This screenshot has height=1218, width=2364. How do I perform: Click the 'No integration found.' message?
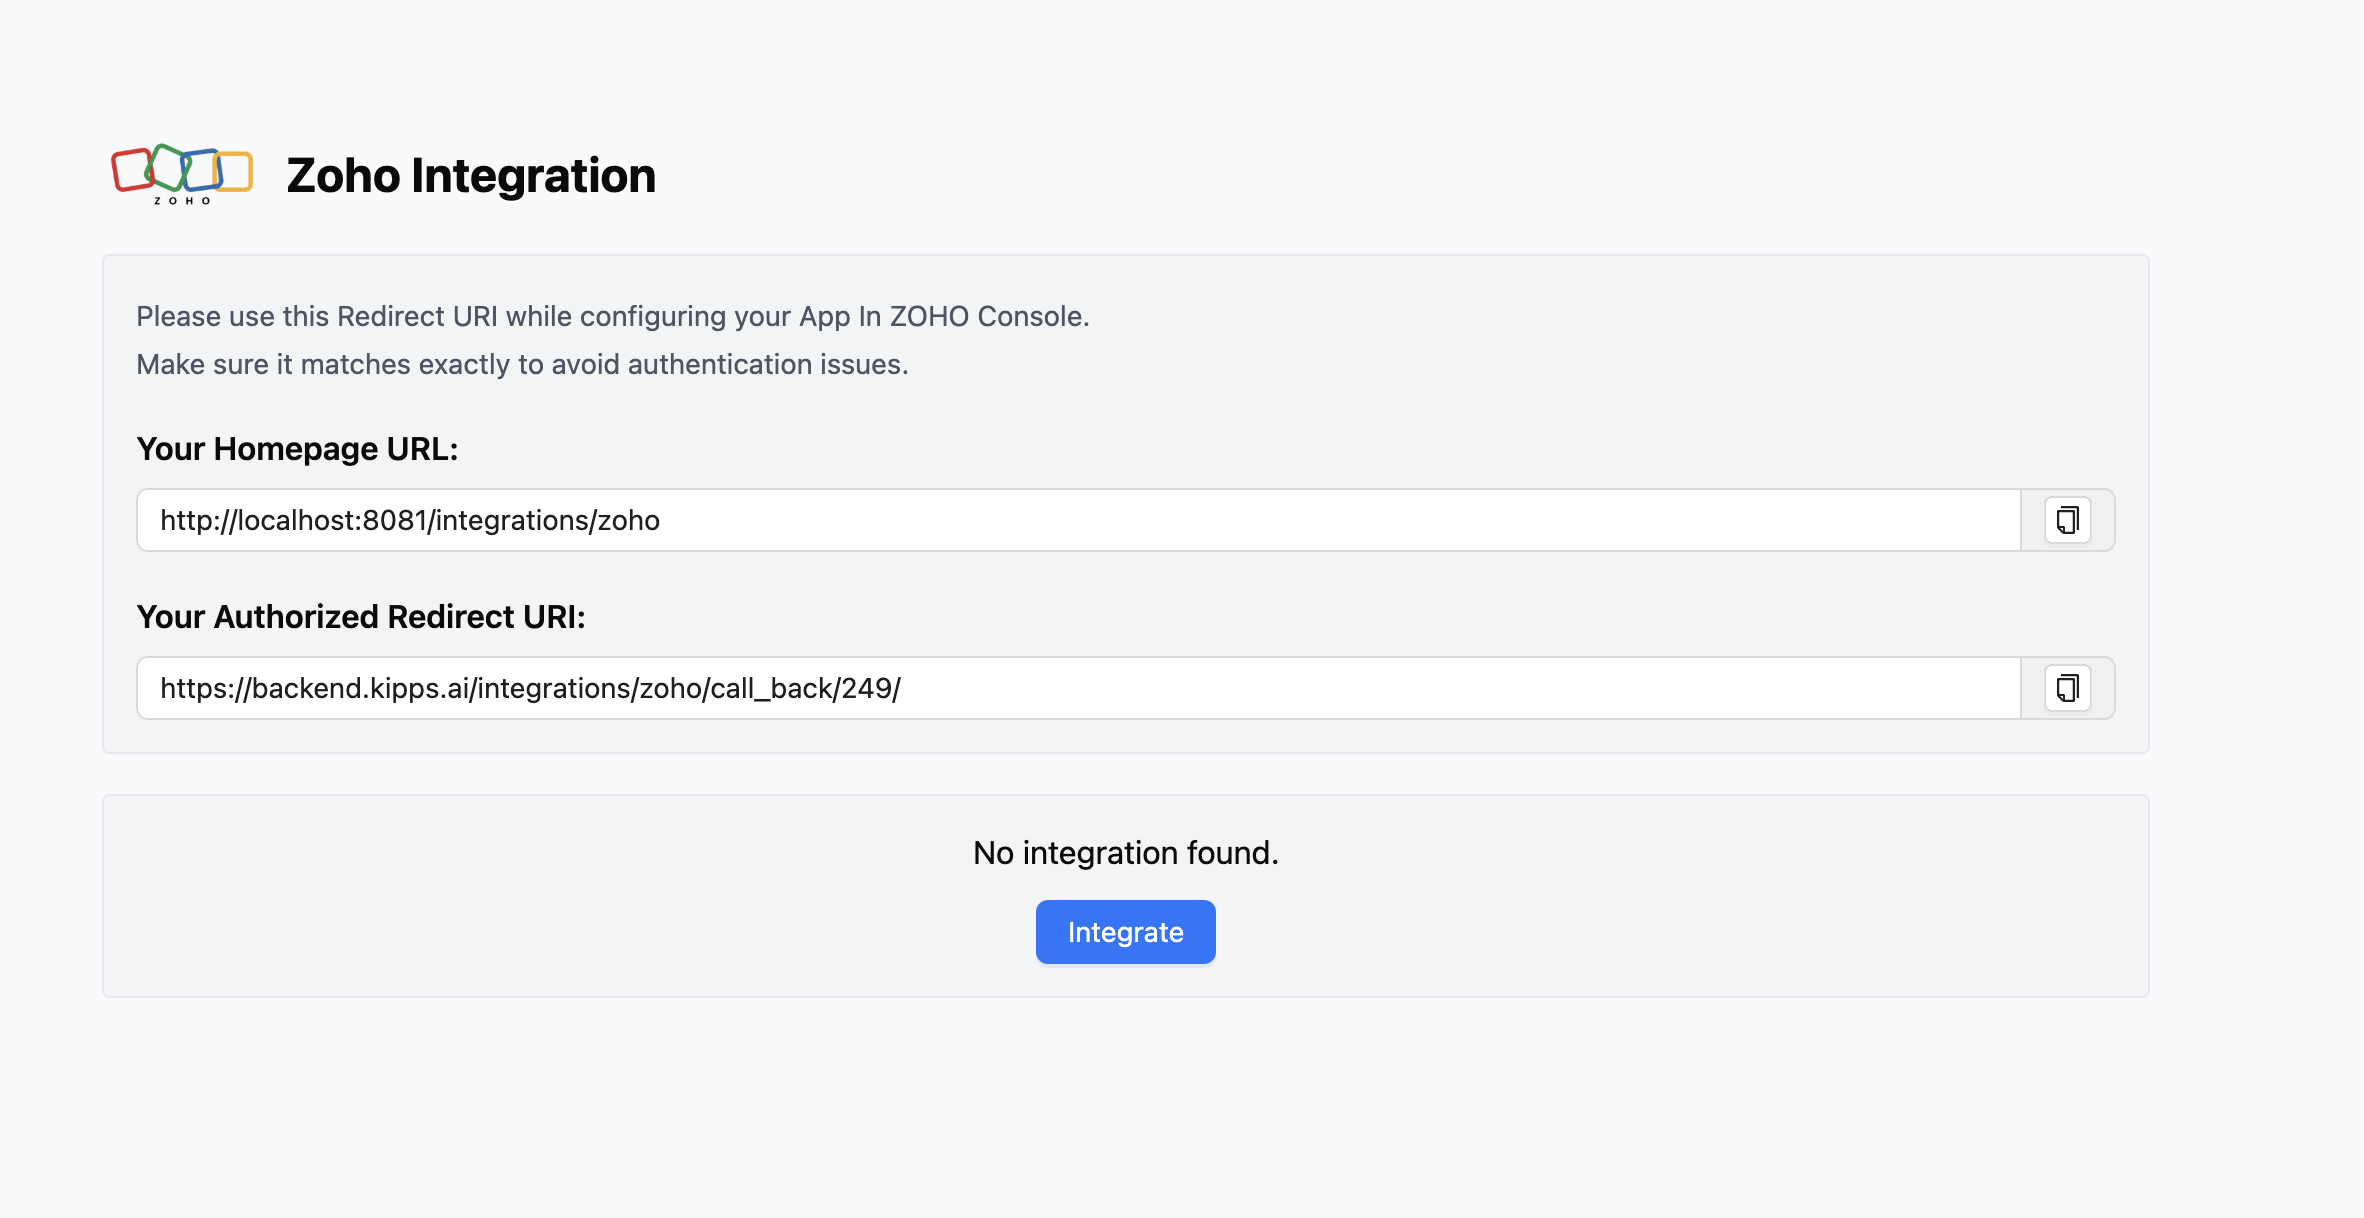click(1126, 853)
